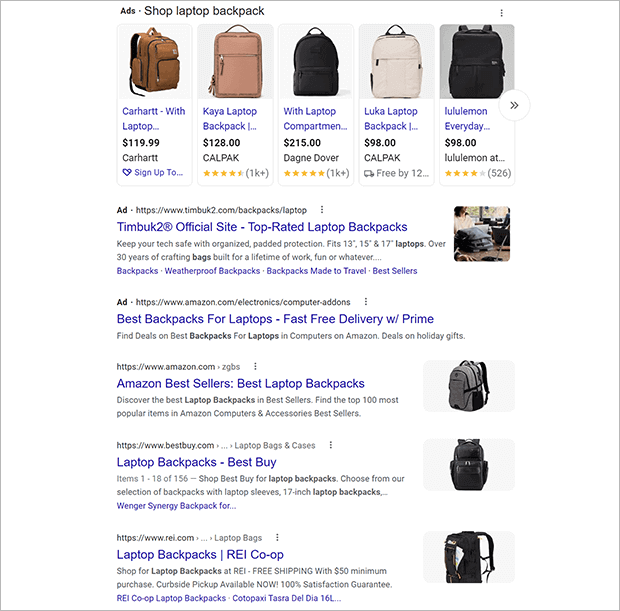The image size is (620, 611).
Task: Open the lululemon Everyday backpack listing
Action: 467,119
